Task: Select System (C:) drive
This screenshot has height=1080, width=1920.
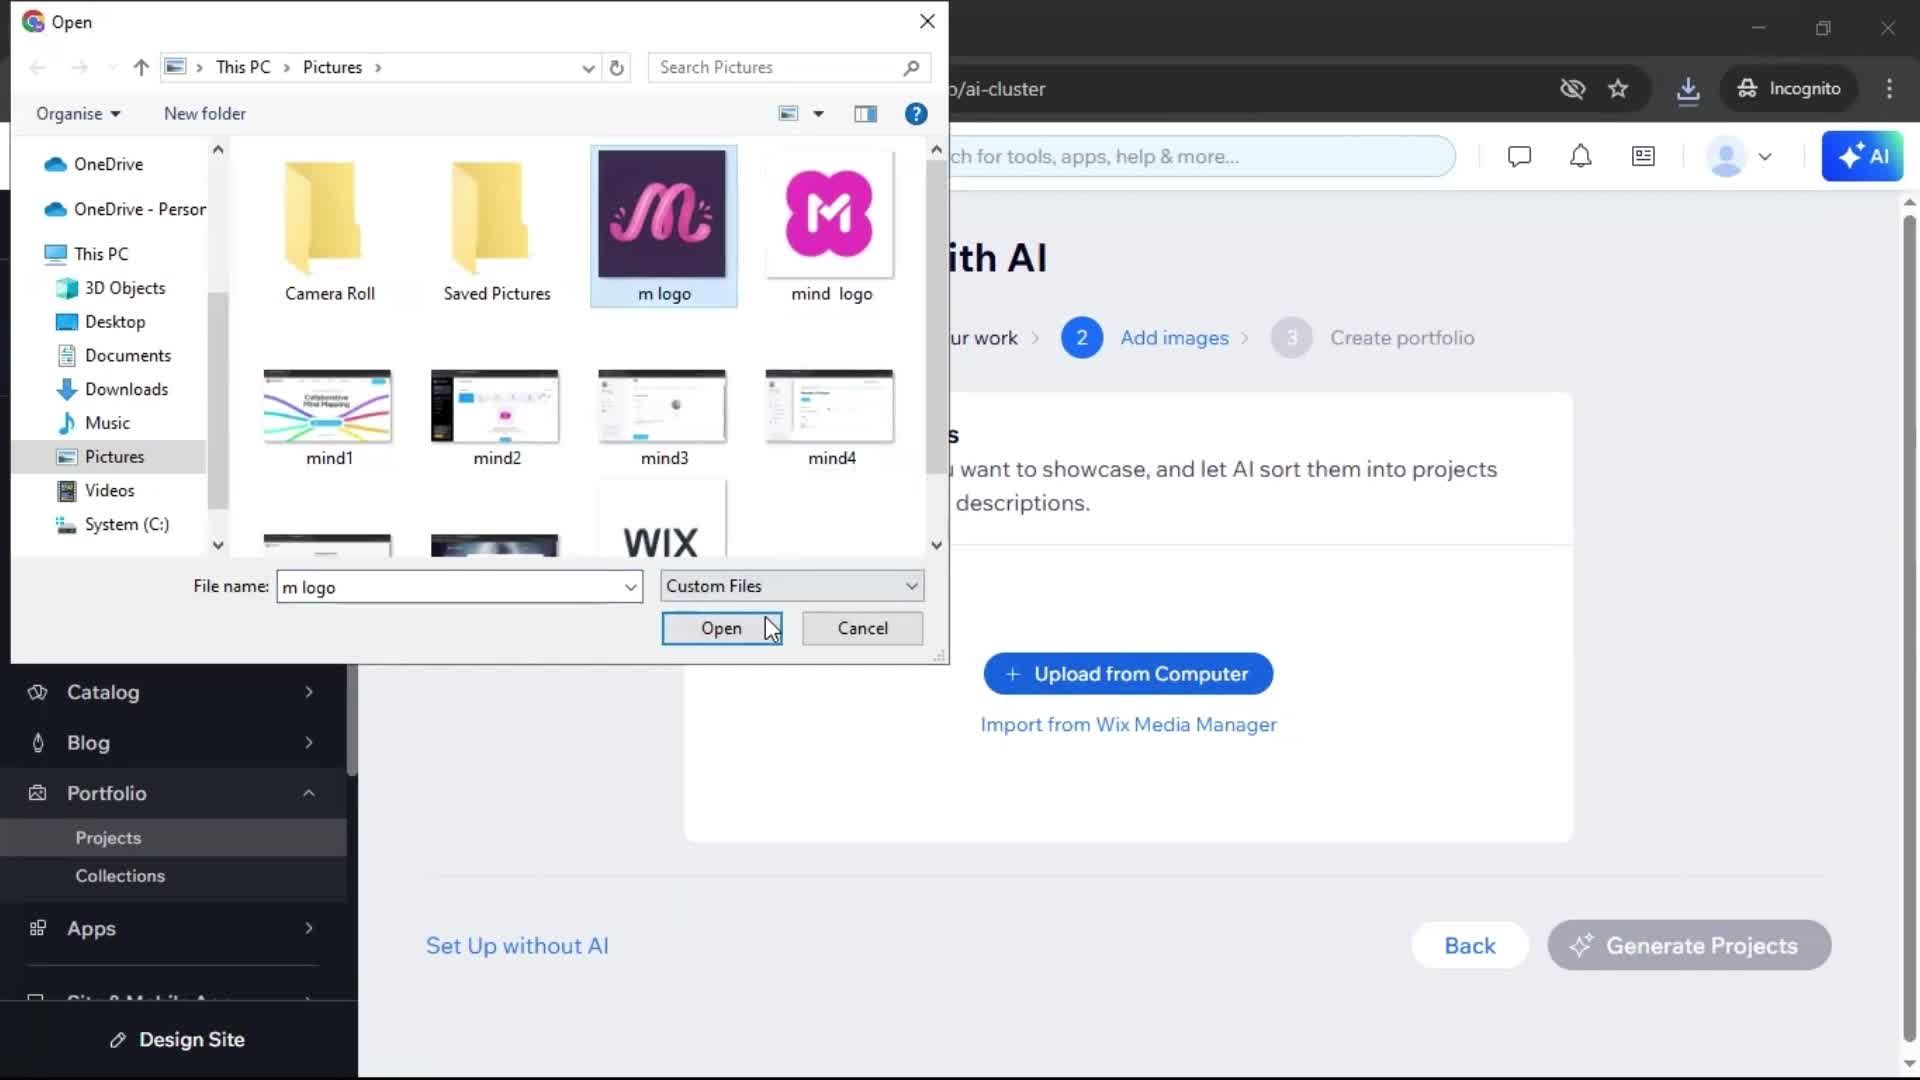Action: pyautogui.click(x=126, y=524)
